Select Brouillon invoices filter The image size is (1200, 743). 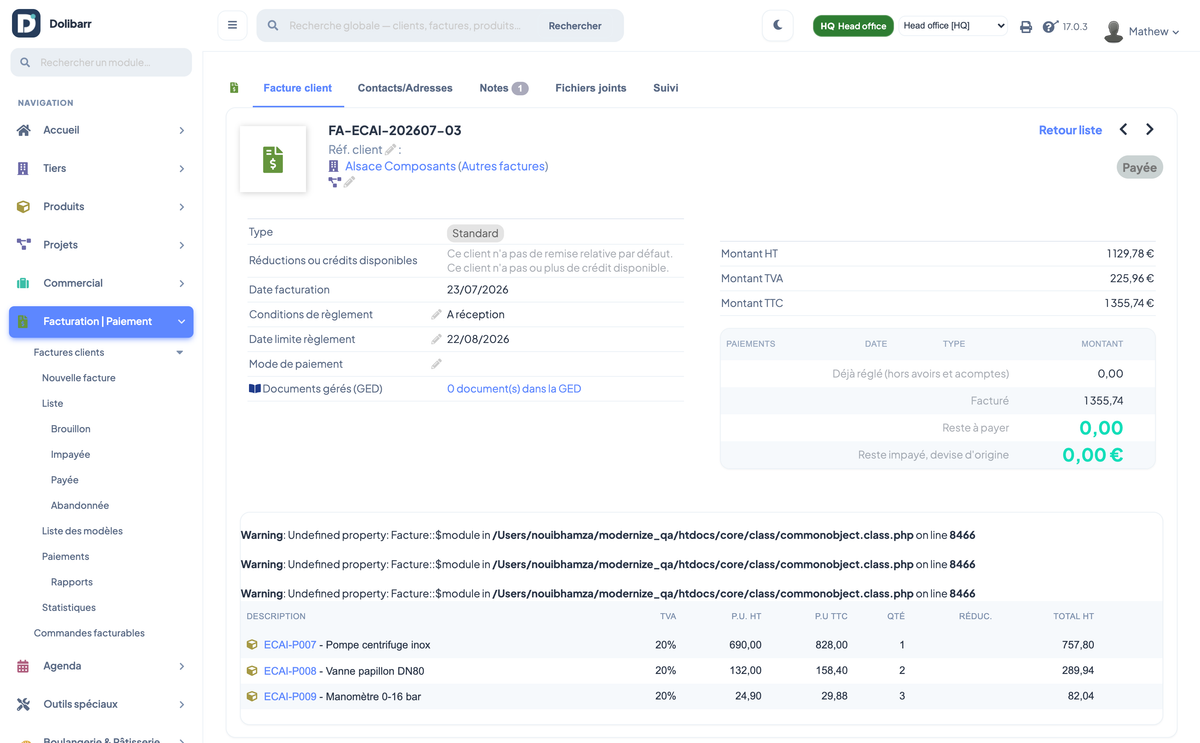point(71,429)
